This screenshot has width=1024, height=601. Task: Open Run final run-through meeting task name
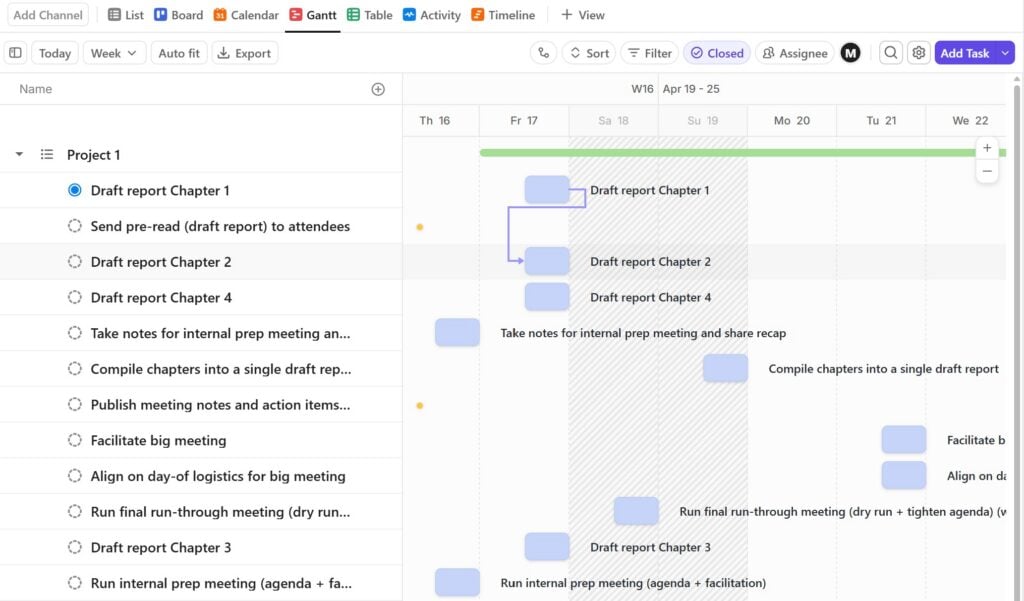tap(220, 512)
